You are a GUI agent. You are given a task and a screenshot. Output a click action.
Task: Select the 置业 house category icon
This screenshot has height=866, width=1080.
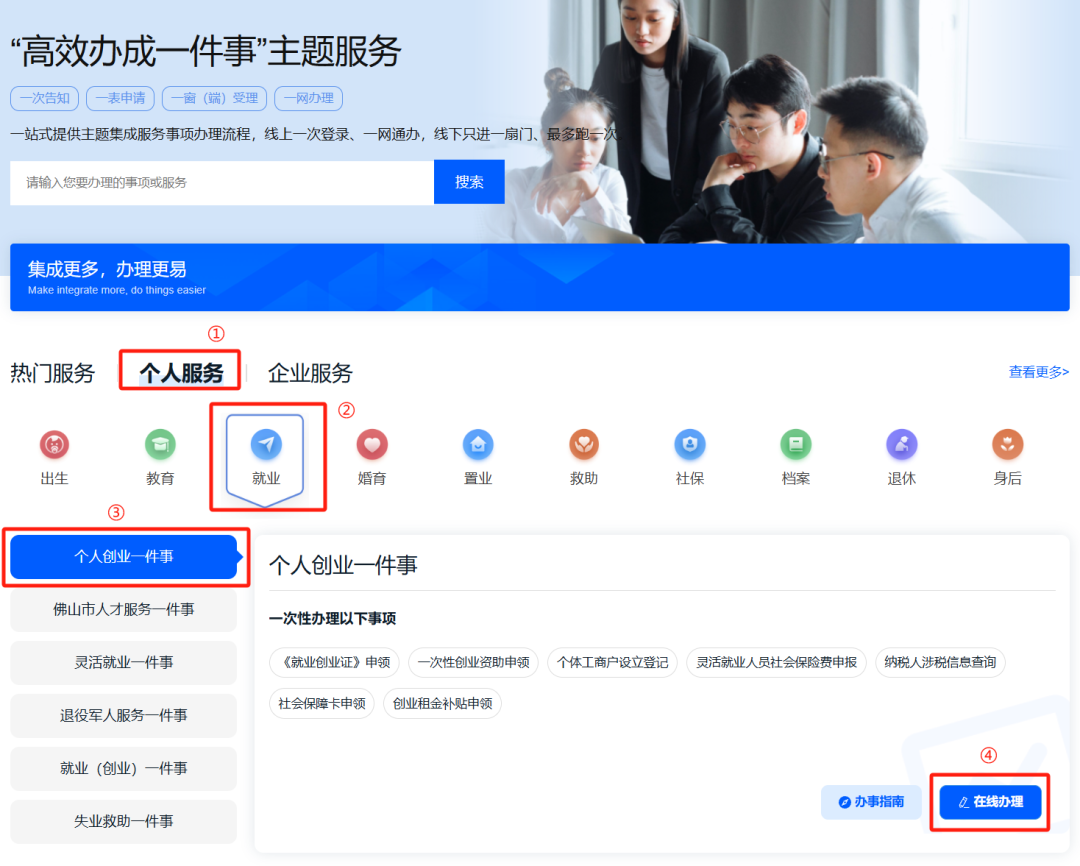tap(478, 445)
